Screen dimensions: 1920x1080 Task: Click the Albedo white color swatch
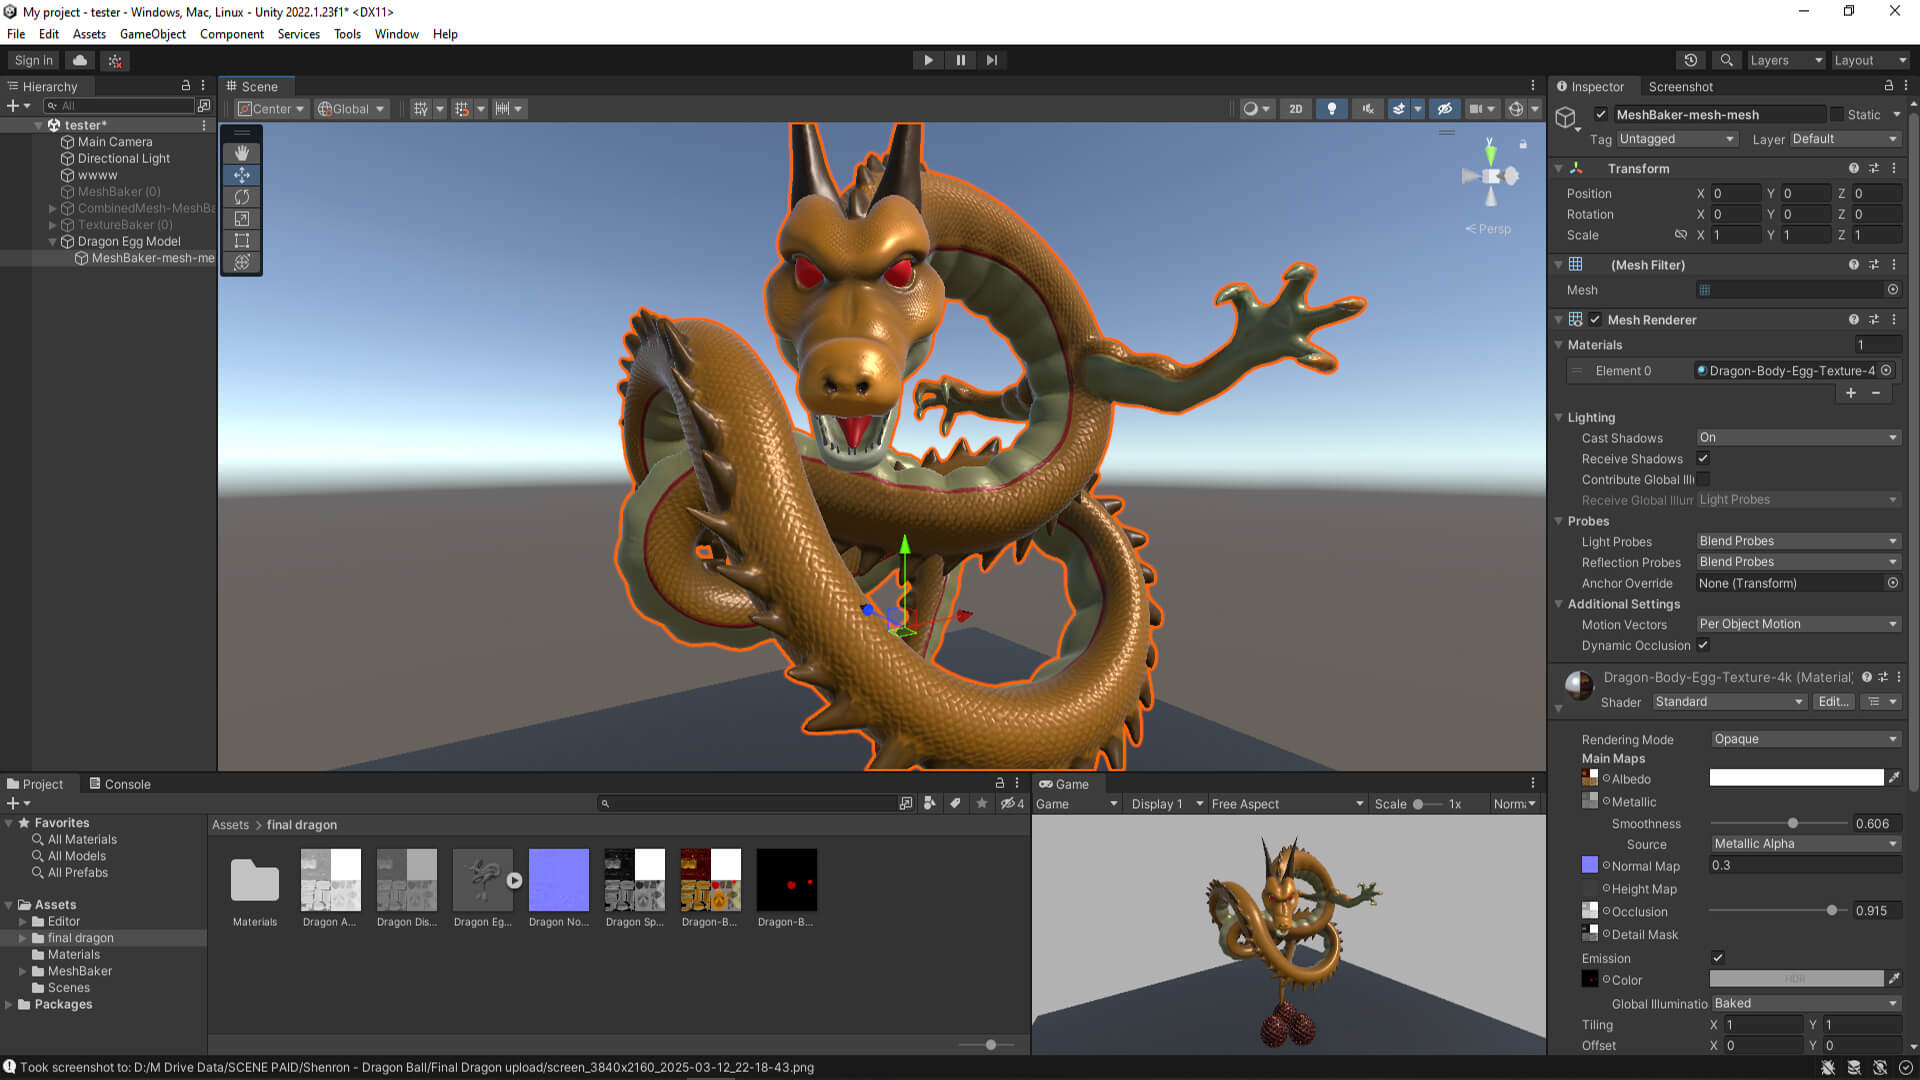point(1796,778)
